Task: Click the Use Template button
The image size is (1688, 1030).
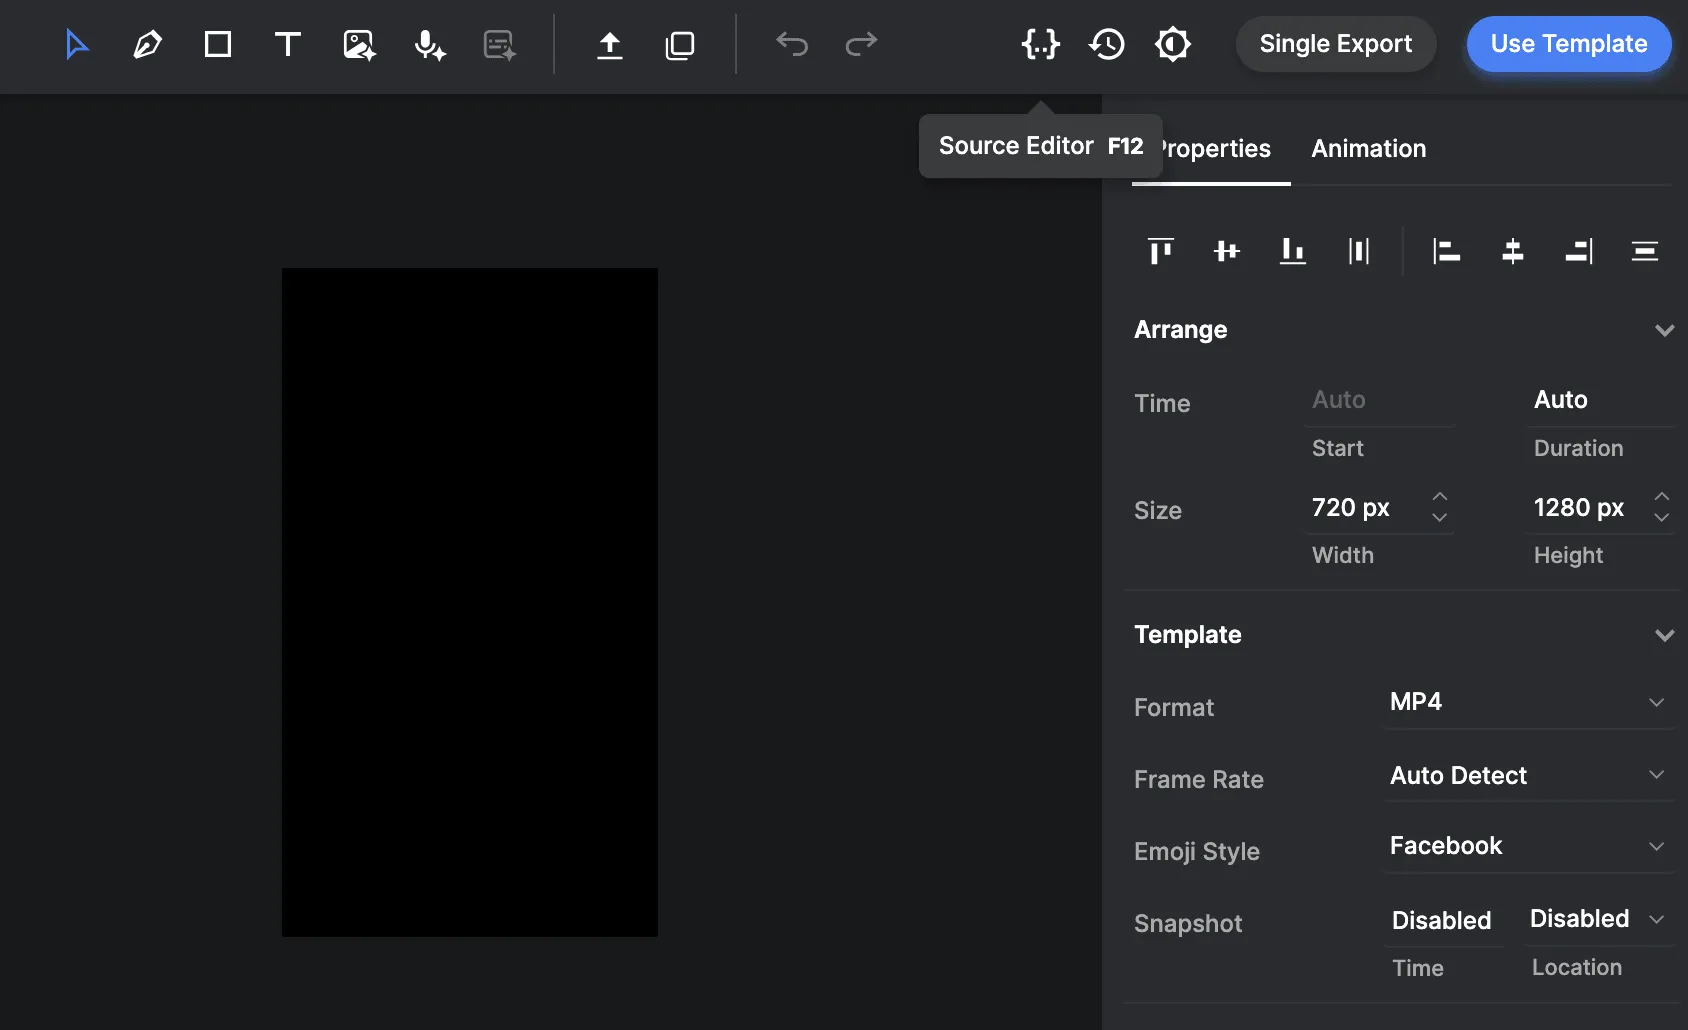Action: click(1568, 44)
